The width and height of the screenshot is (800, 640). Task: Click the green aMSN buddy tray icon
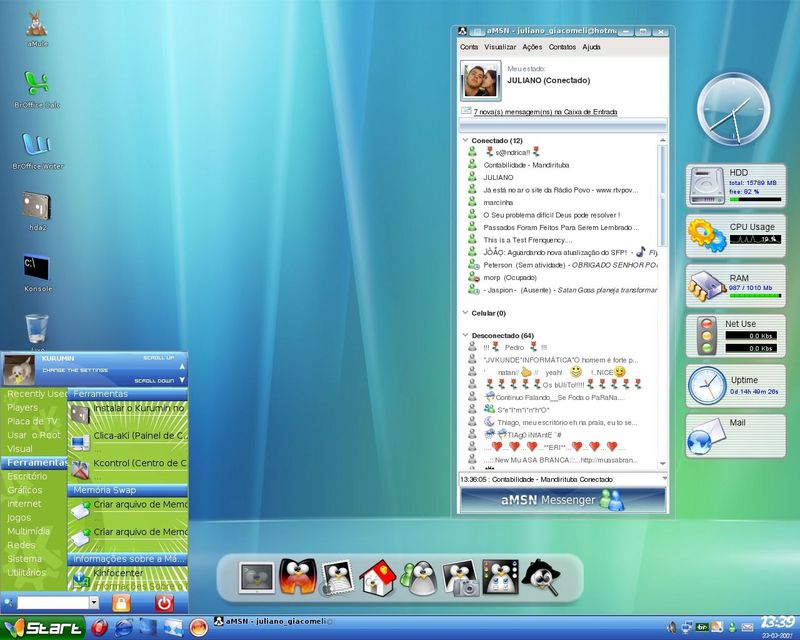click(x=732, y=627)
